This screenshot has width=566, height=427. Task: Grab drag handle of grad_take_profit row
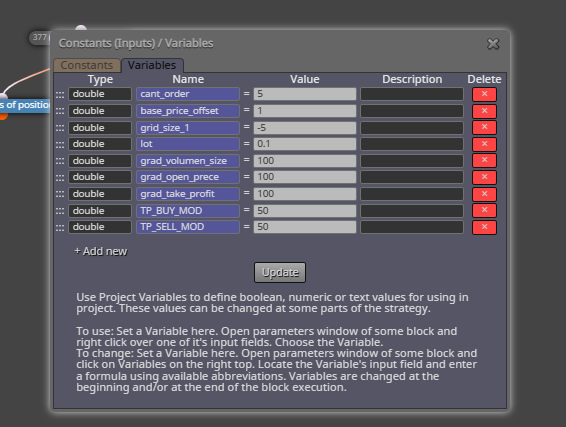60,194
